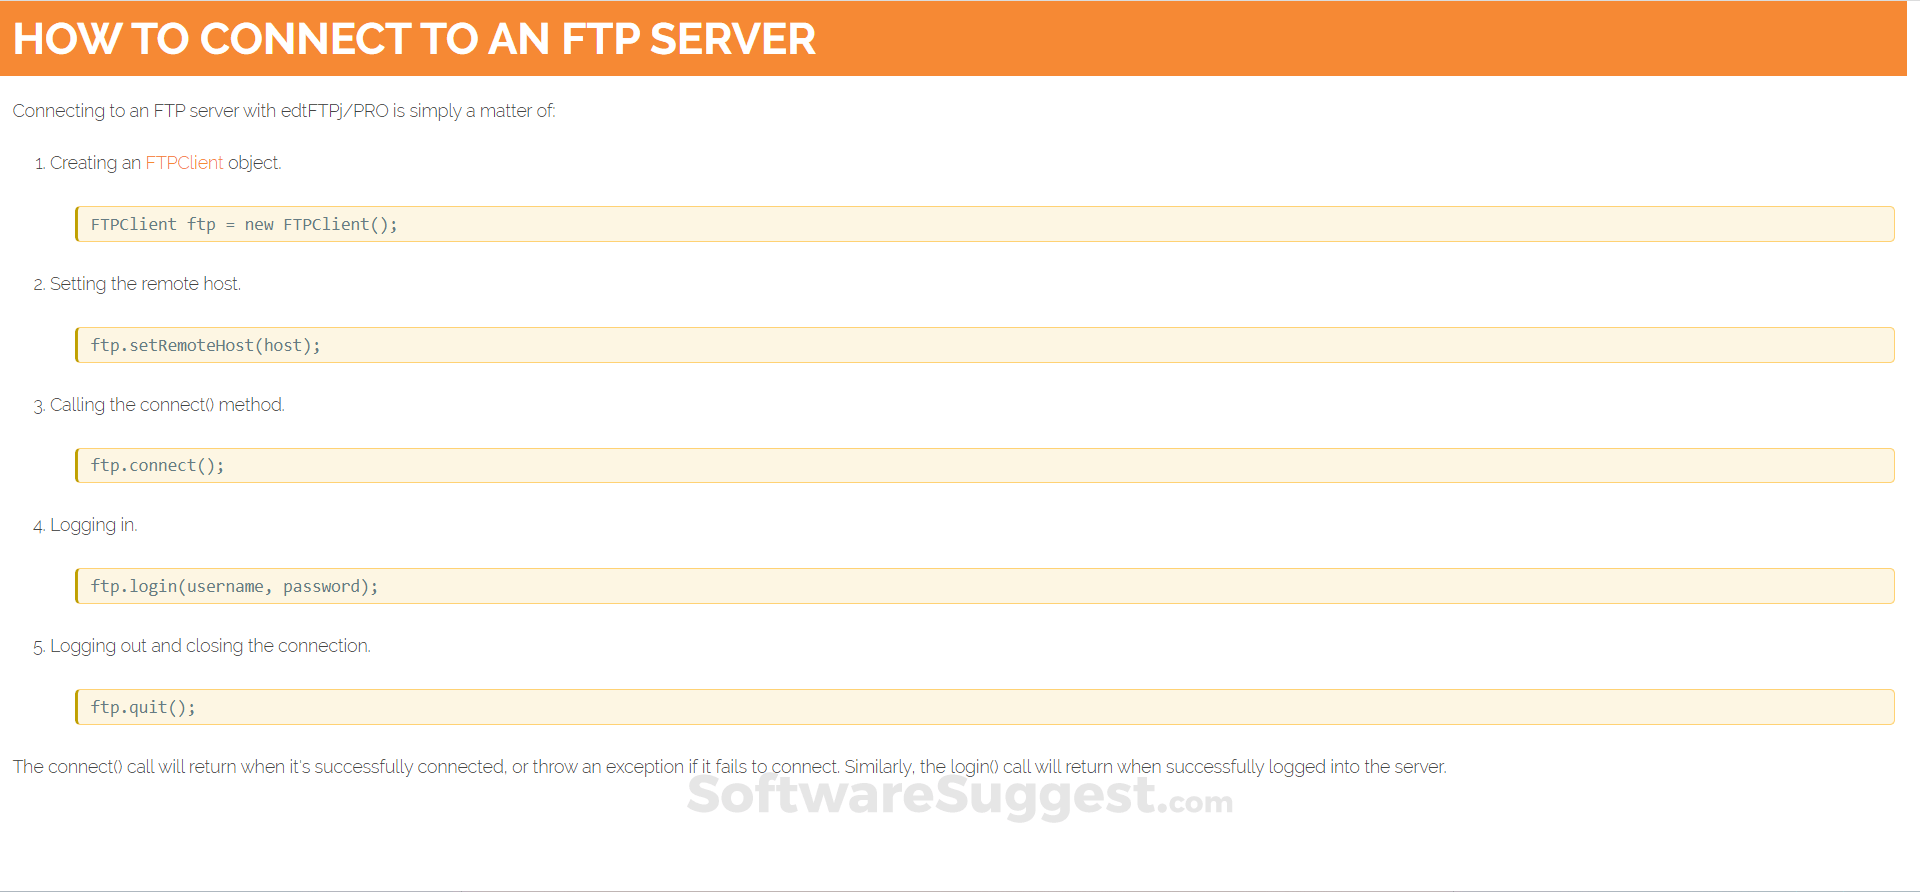Click the ftp.setRemoteHost(host) code snippet
The image size is (1920, 892).
click(x=205, y=346)
